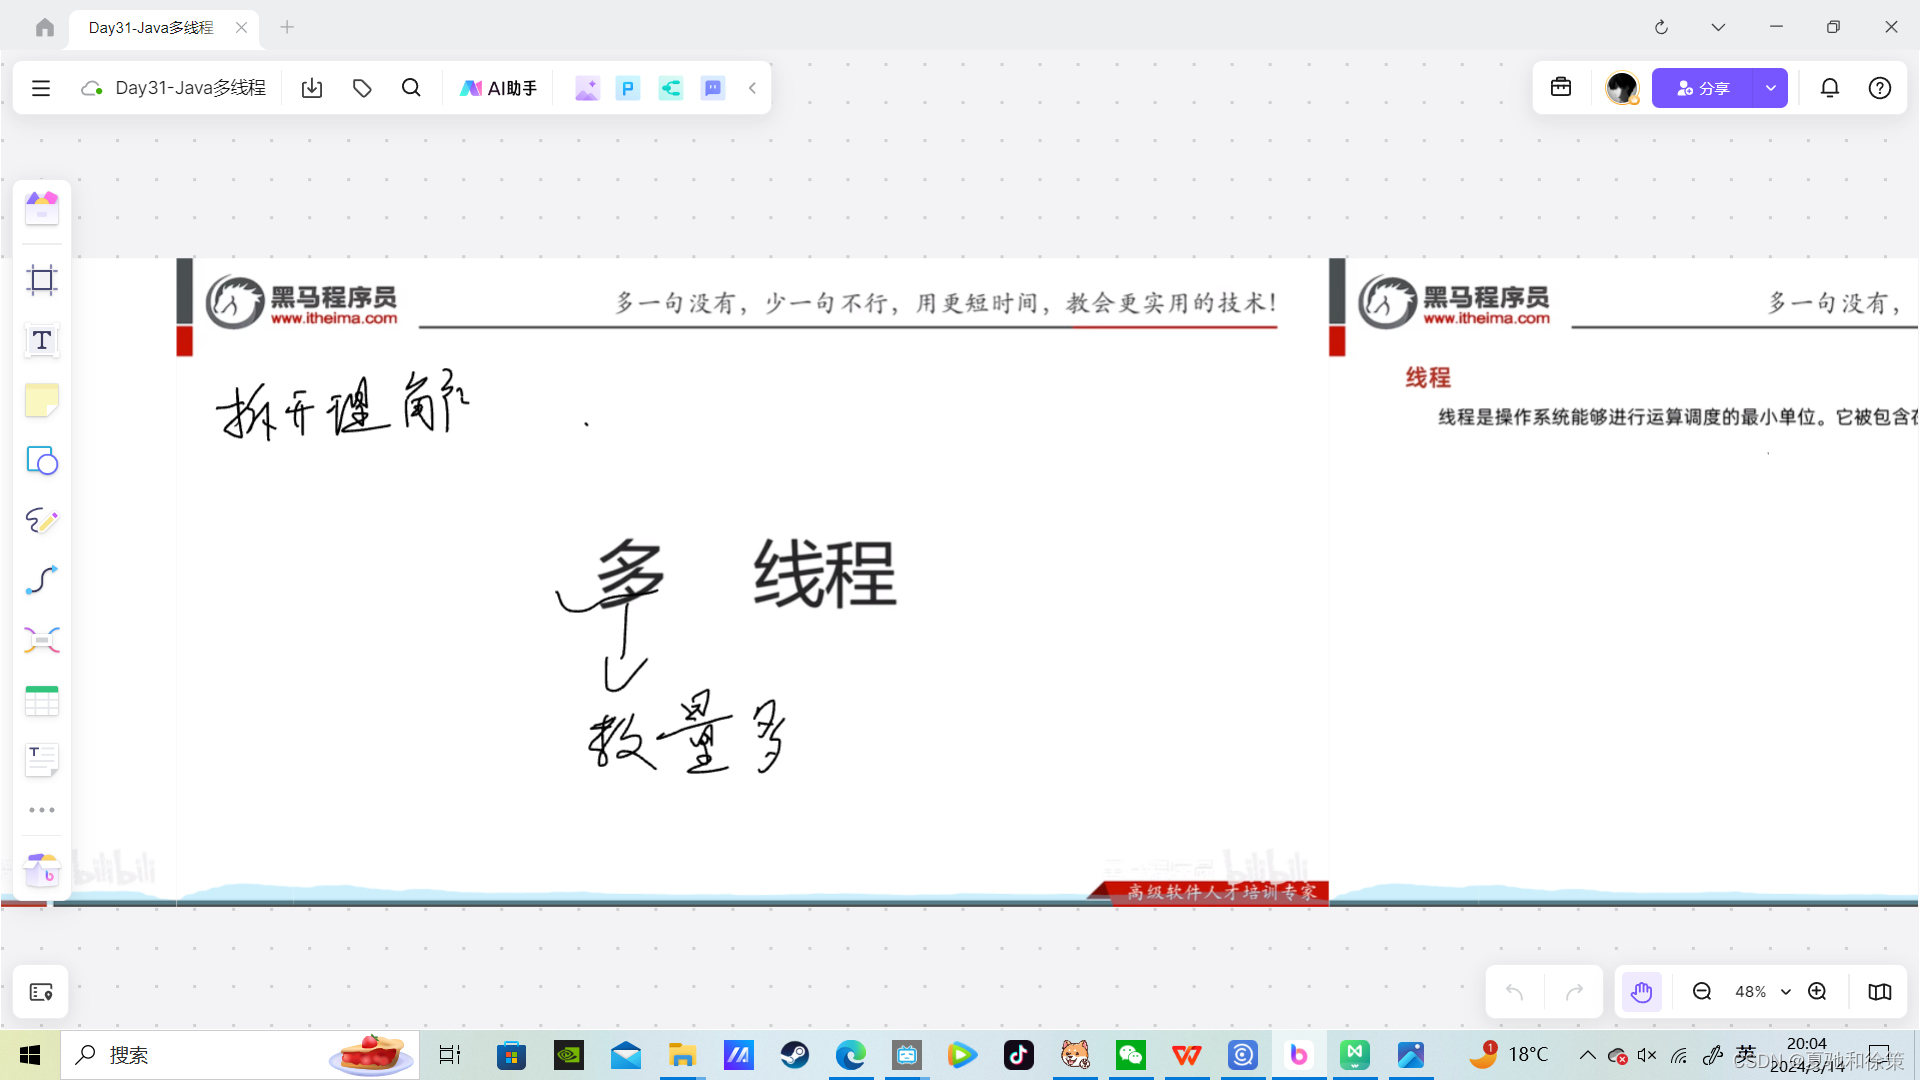Select the Text tool in sidebar
Viewport: 1920px width, 1080px height.
pyautogui.click(x=41, y=341)
